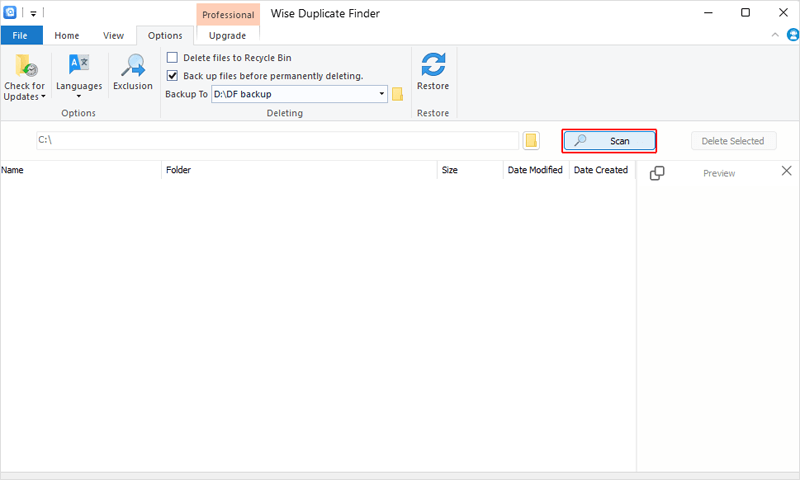The width and height of the screenshot is (800, 480).
Task: Open the File menu
Action: pos(20,35)
